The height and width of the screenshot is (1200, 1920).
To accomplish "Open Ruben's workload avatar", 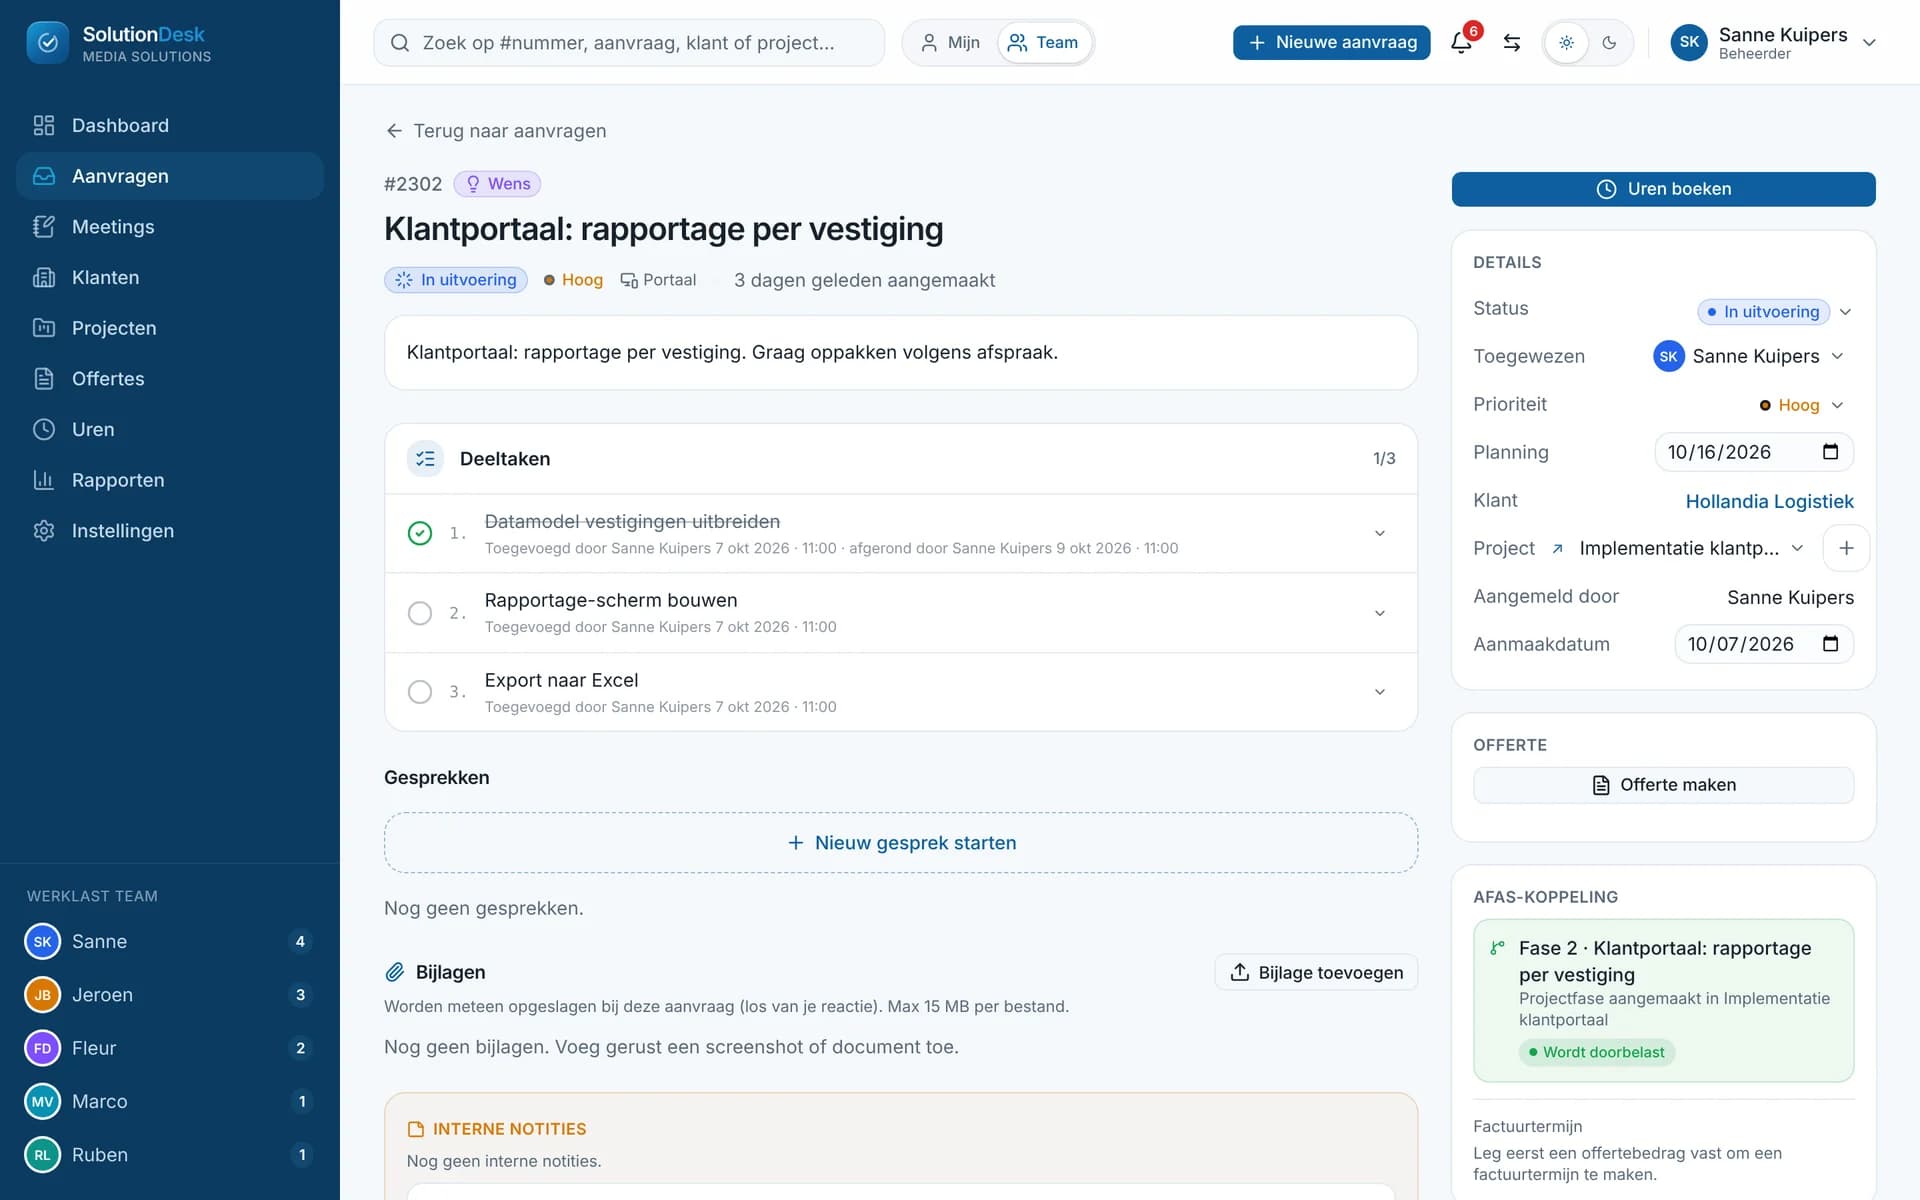I will click(42, 1154).
